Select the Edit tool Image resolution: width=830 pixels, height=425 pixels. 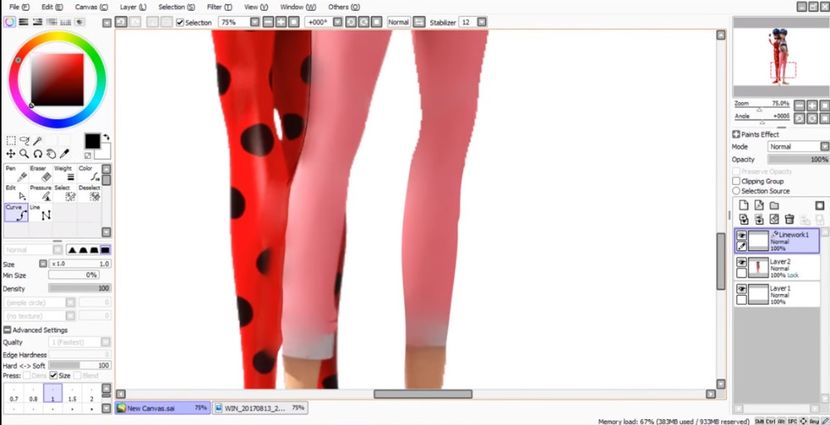point(16,193)
